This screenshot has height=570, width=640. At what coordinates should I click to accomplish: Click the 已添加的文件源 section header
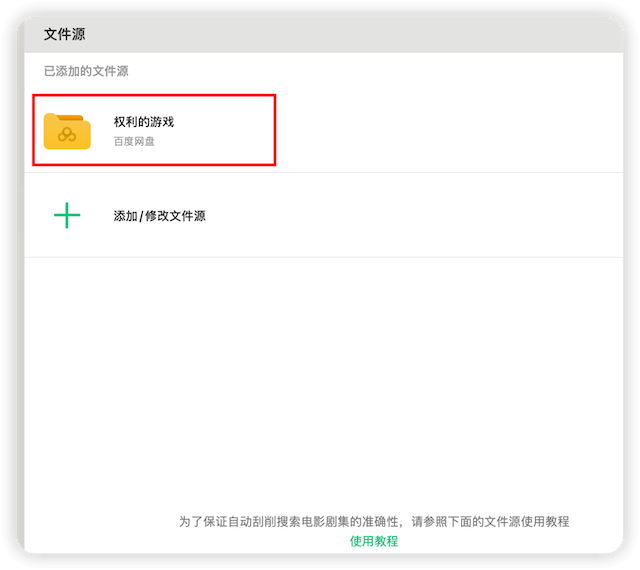(86, 72)
